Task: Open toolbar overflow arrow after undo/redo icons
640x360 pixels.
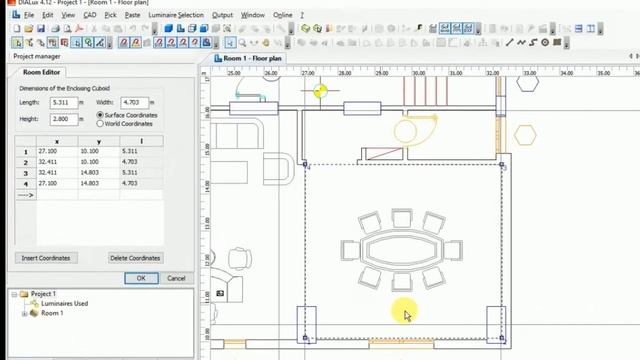Action: click(x=154, y=29)
